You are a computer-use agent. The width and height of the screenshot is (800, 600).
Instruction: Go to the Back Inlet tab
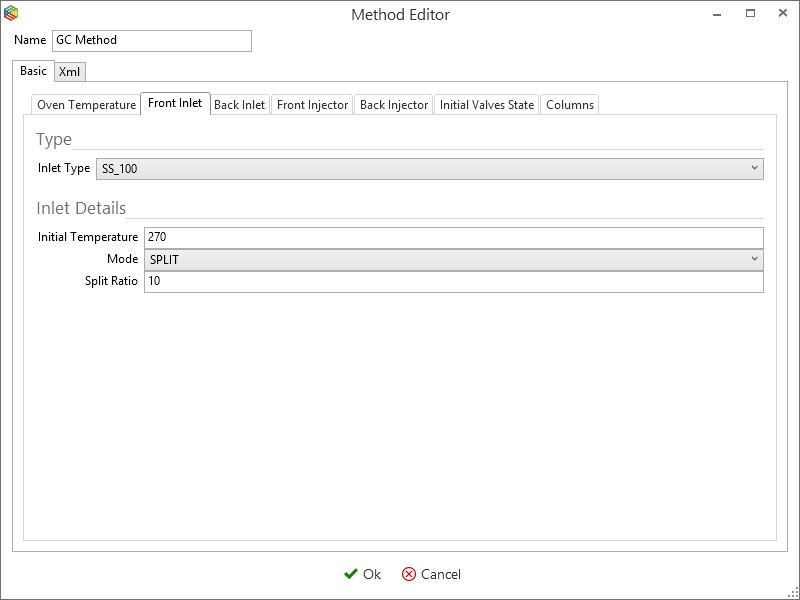(240, 105)
